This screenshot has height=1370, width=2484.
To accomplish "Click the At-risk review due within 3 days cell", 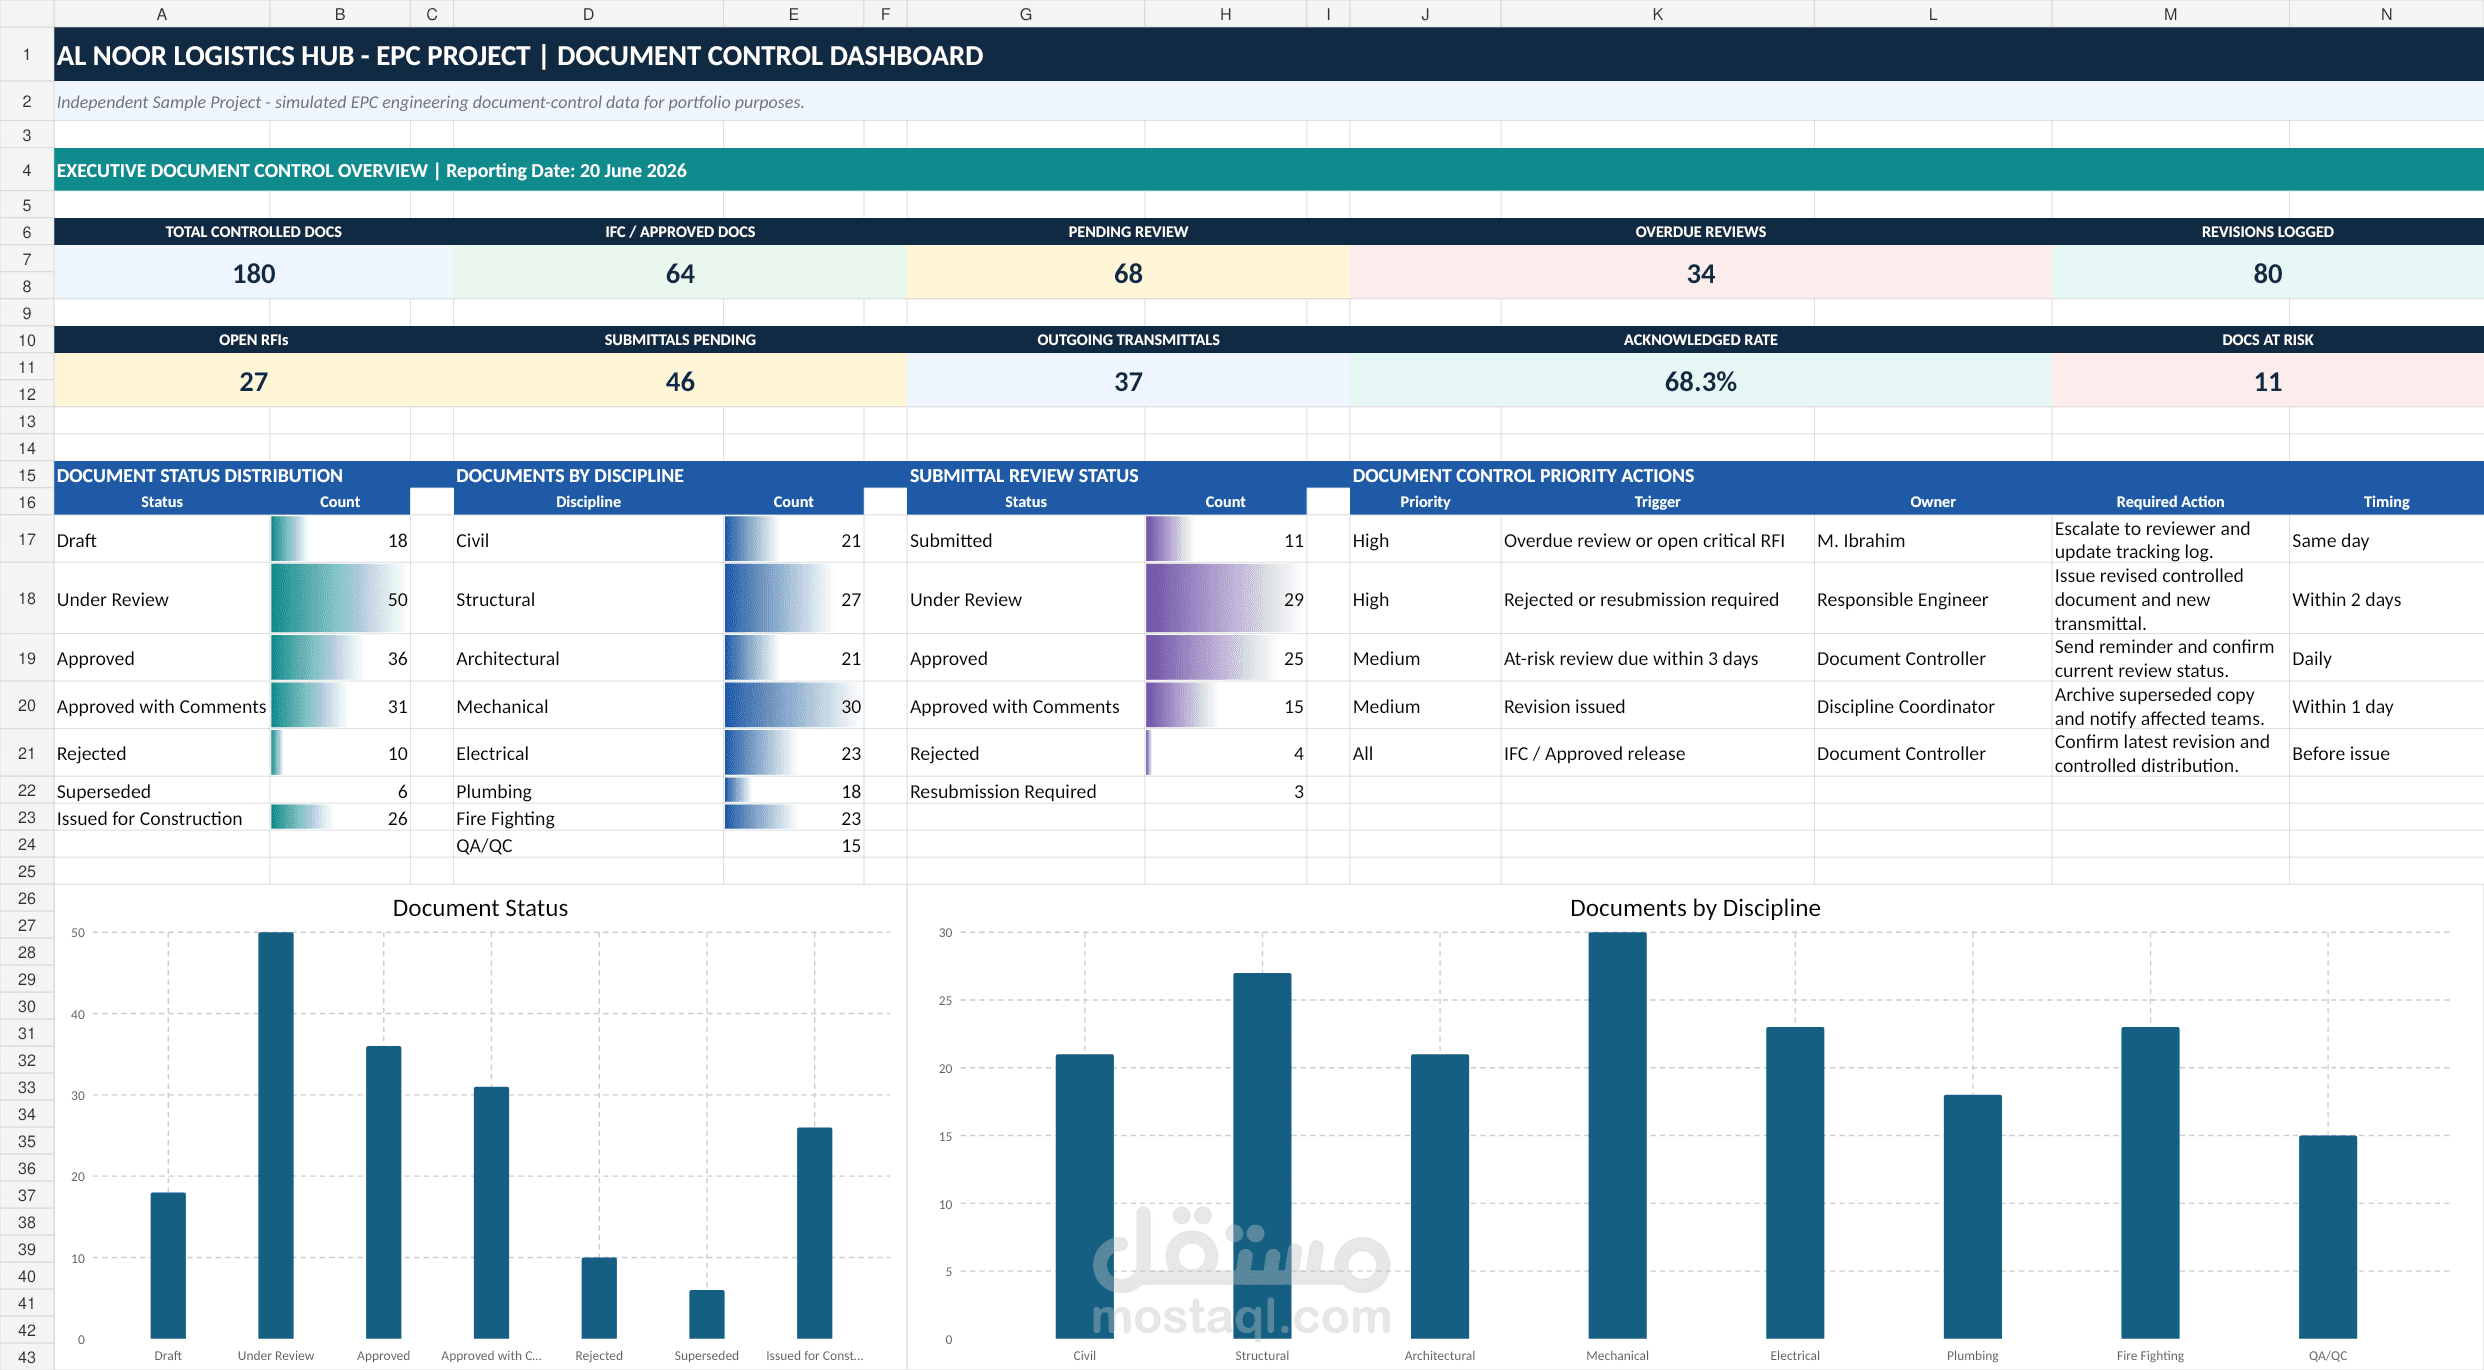I will 1657,658.
